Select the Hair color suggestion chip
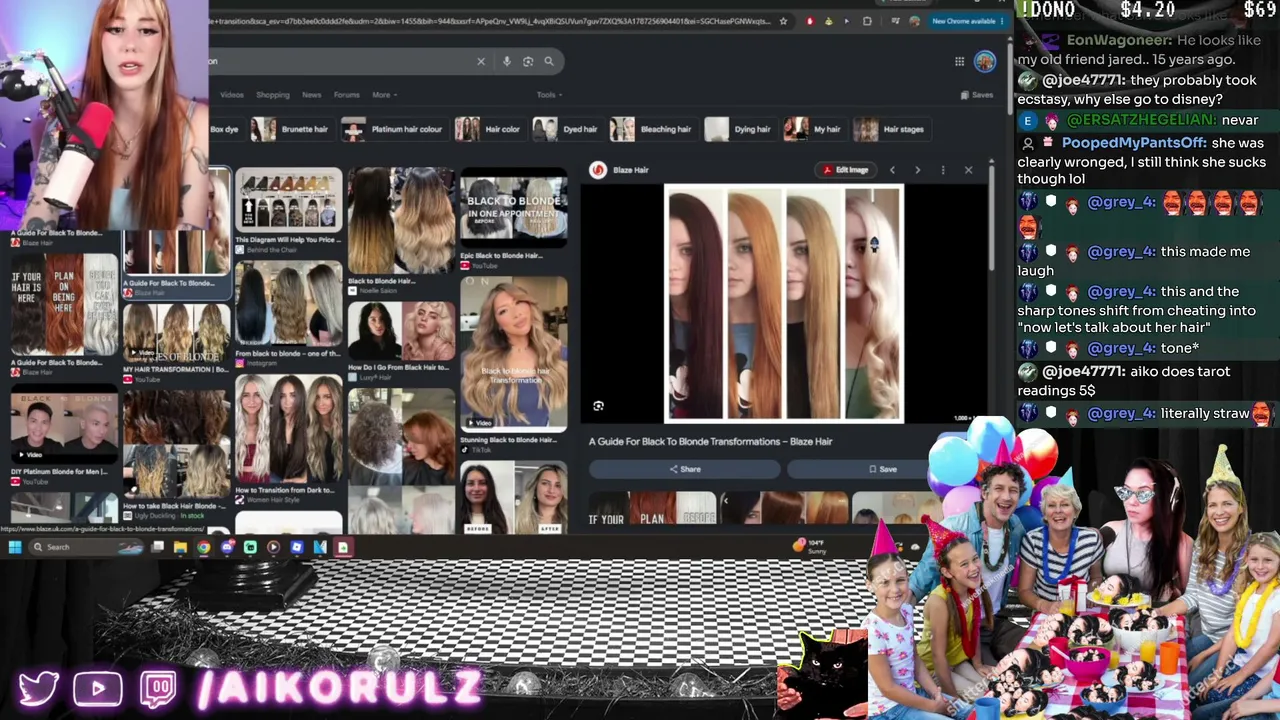Viewport: 1280px width, 720px height. (x=488, y=129)
